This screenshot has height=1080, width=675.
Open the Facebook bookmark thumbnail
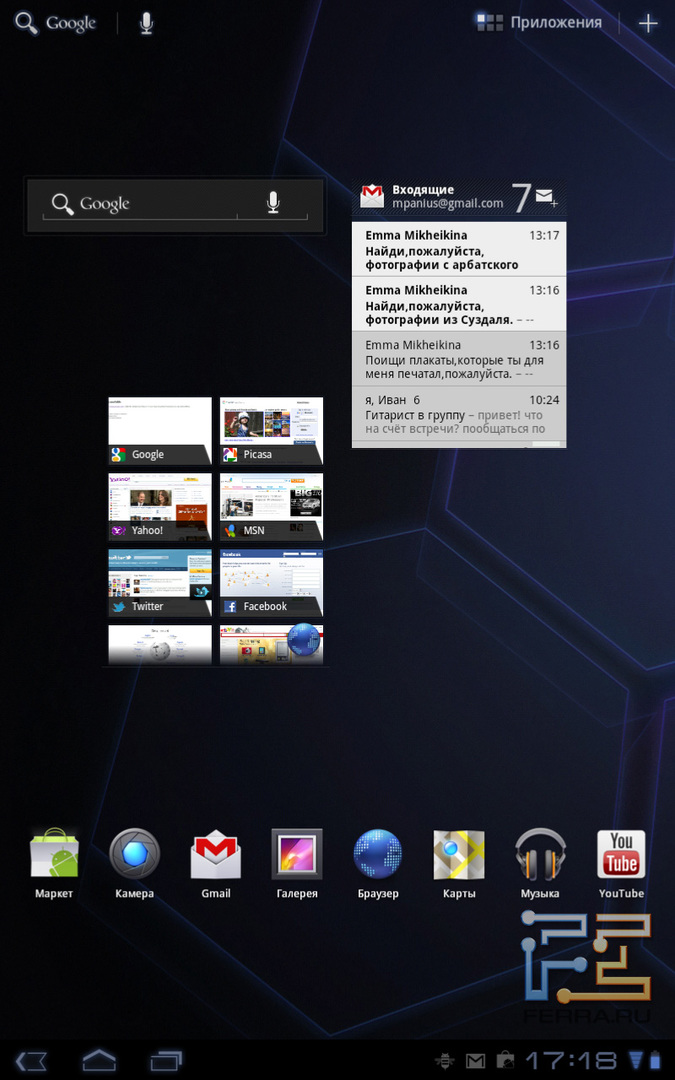click(x=271, y=582)
